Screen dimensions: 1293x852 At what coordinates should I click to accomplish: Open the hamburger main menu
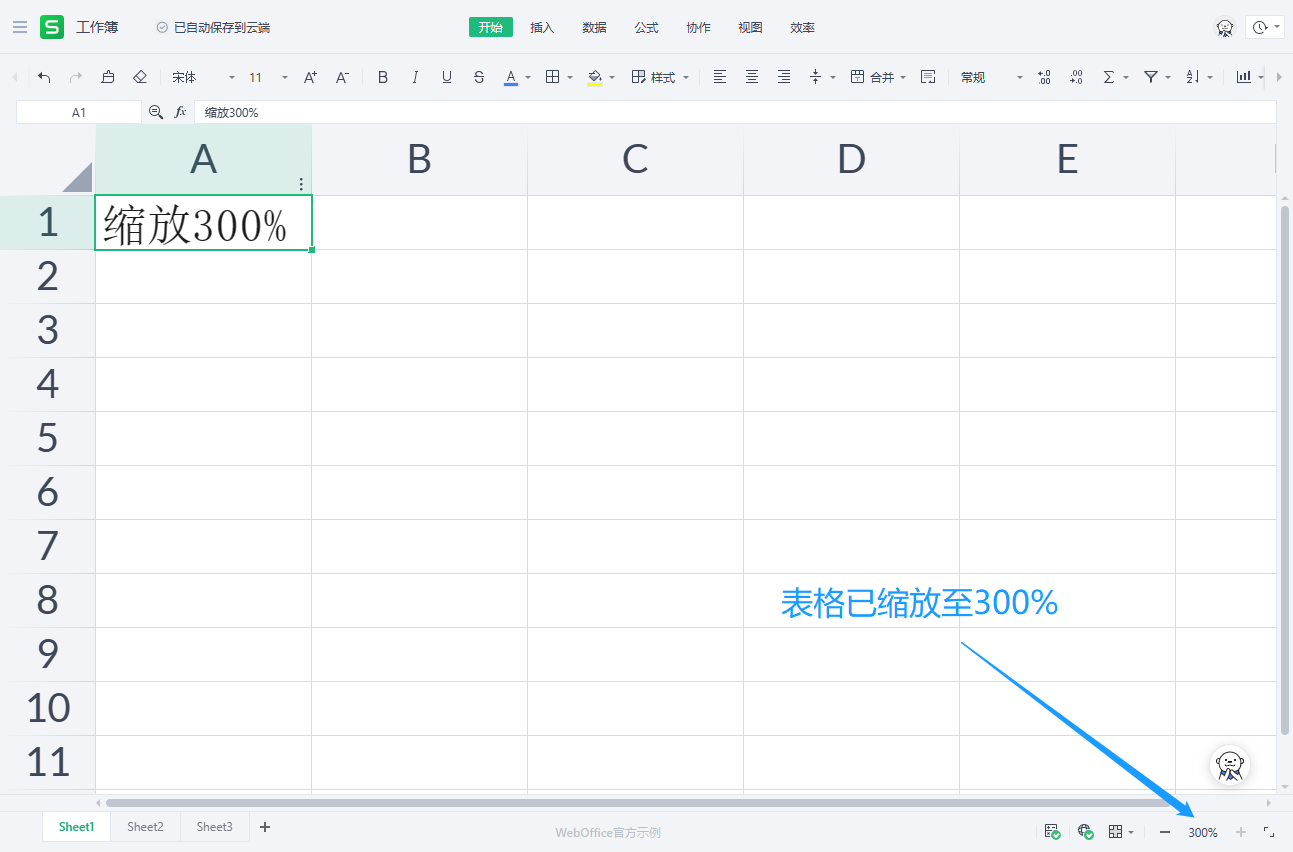tap(20, 27)
